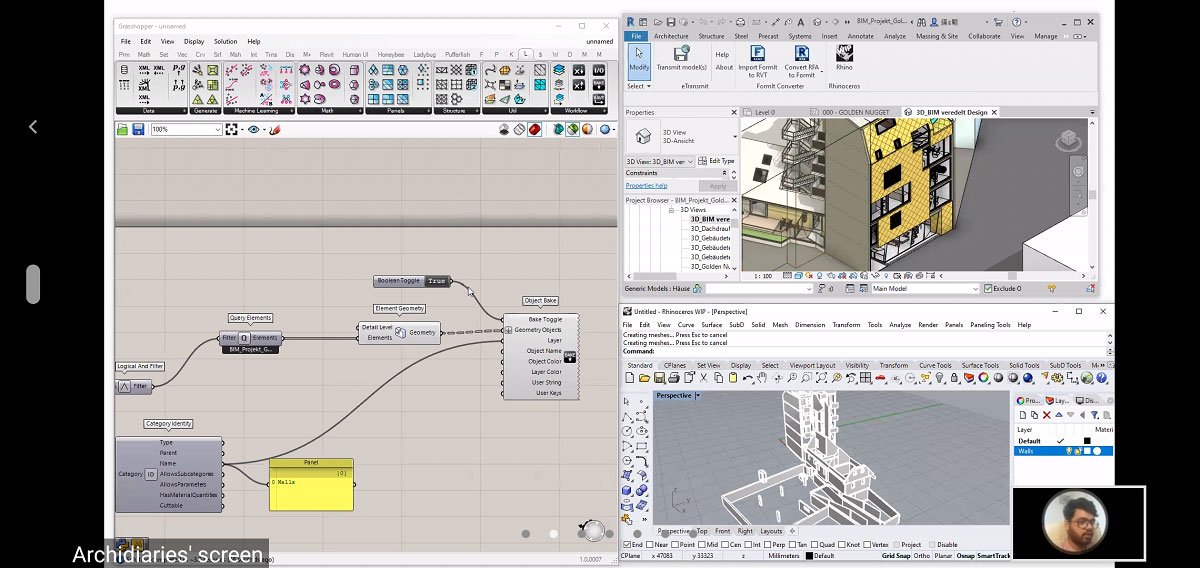Screen dimensions: 1200x568
Task: Toggle the Exclude Options checkbox in Revit
Action: (x=987, y=289)
